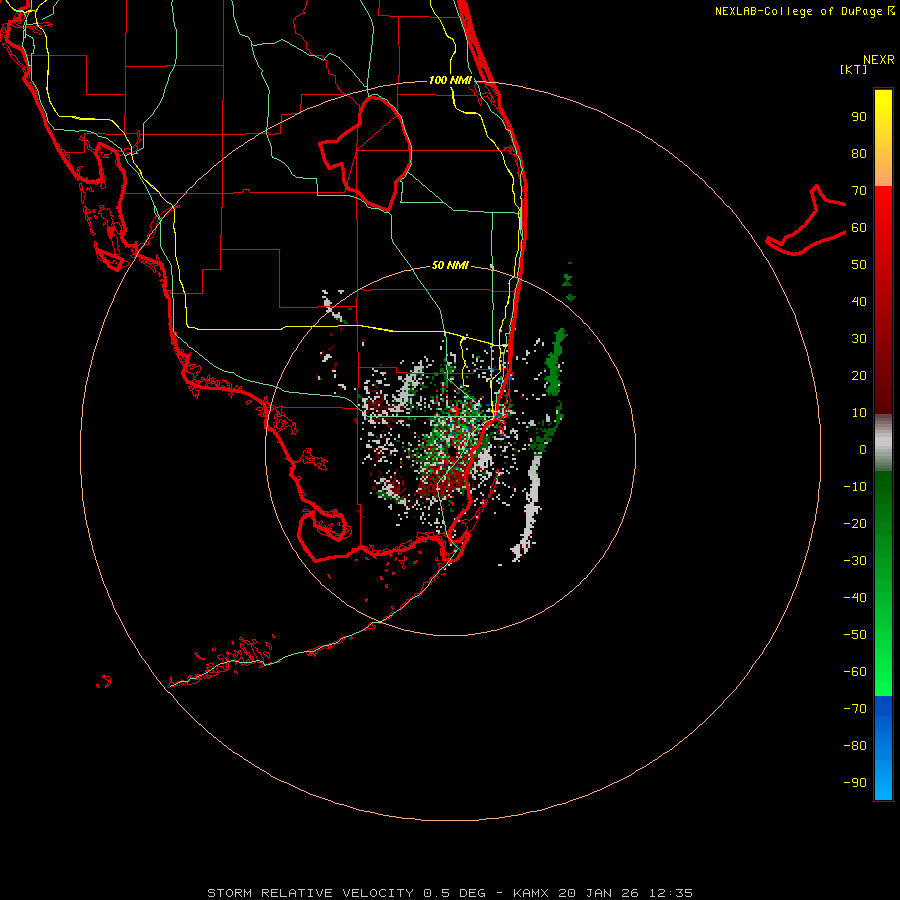The width and height of the screenshot is (900, 900).
Task: Pick the light blue segment near -90
Action: point(883,783)
